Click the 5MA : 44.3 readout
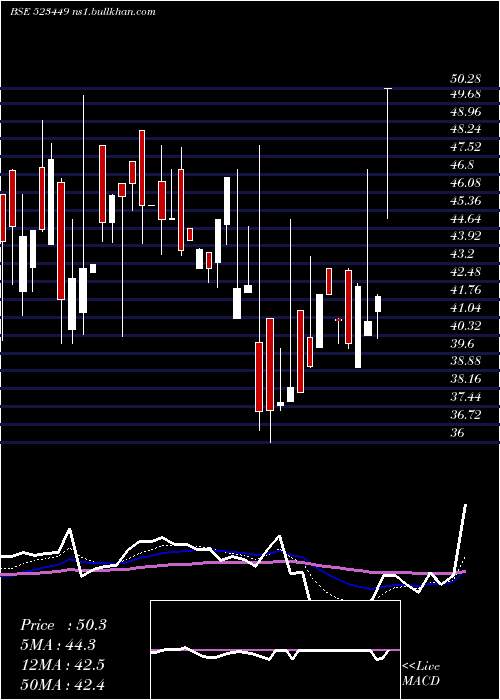500x700 pixels. coord(58,645)
